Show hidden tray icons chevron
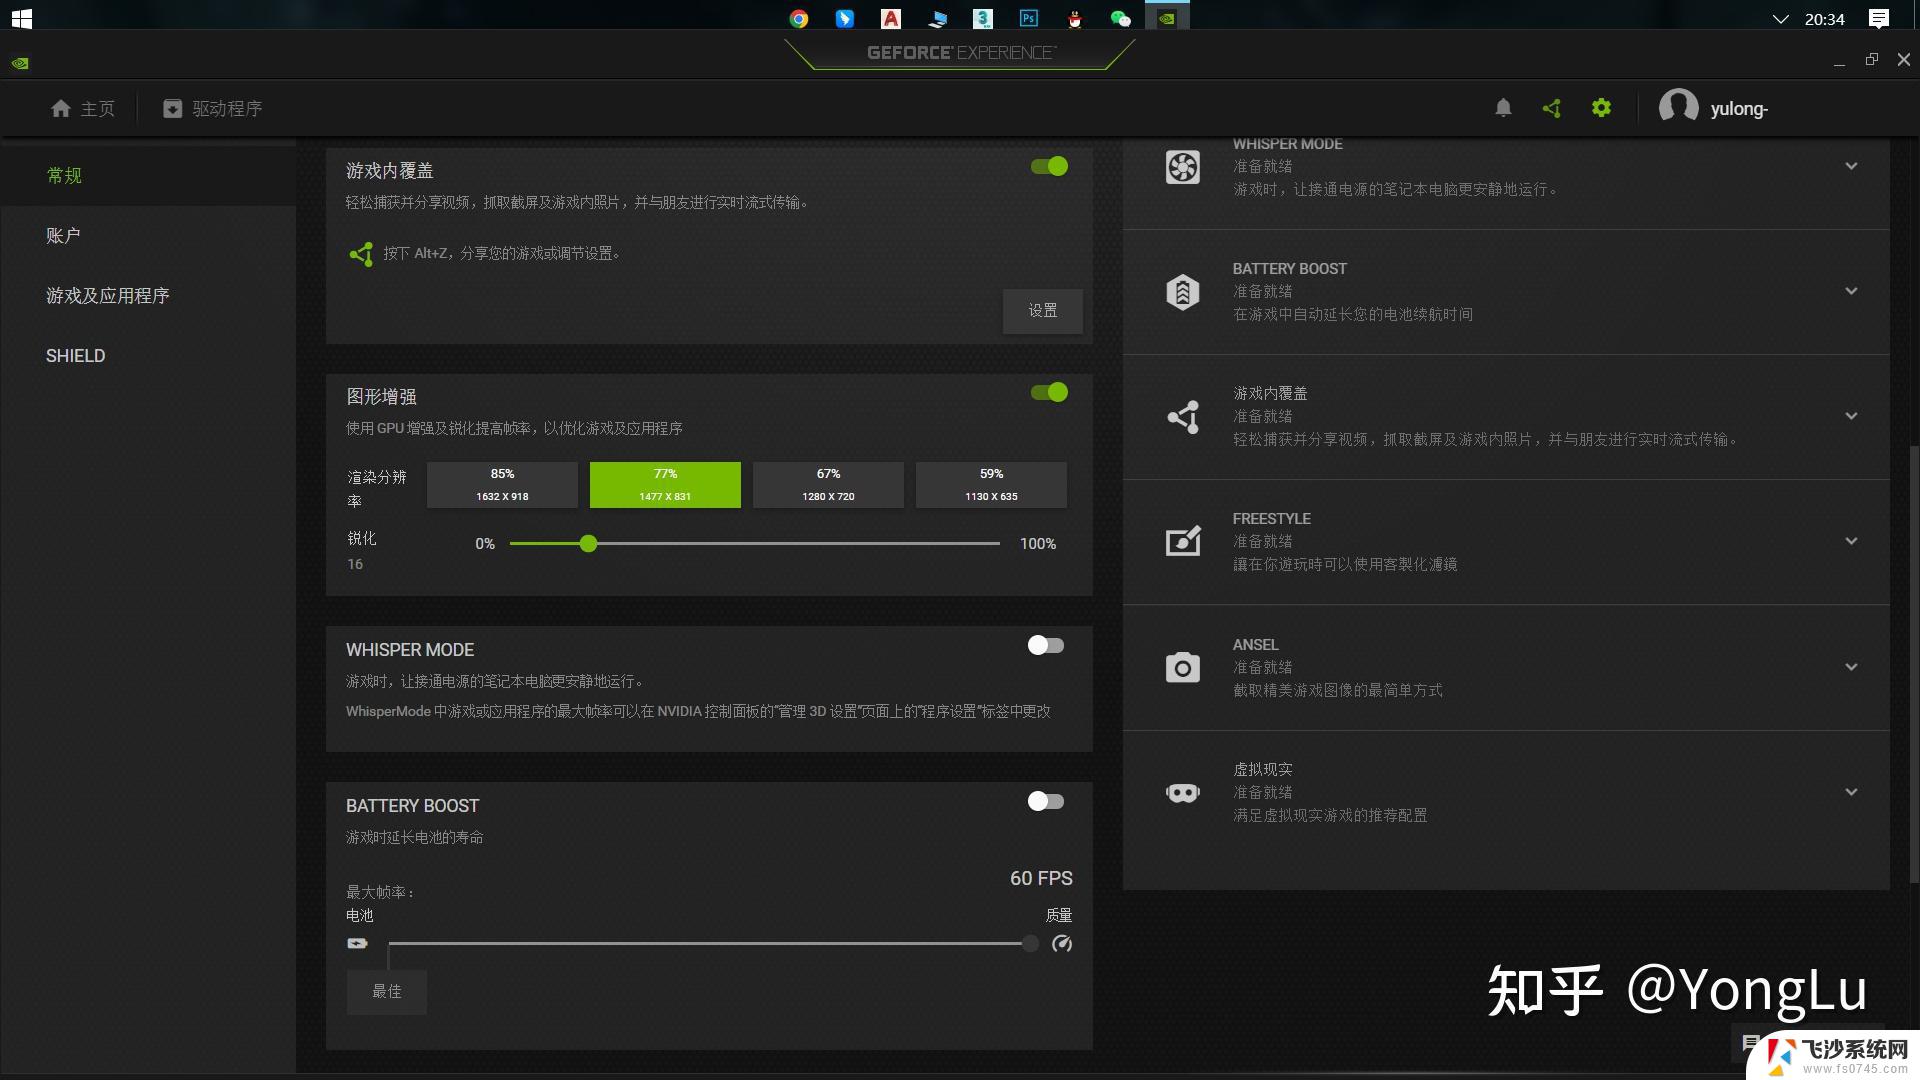The image size is (1920, 1080). click(1780, 18)
